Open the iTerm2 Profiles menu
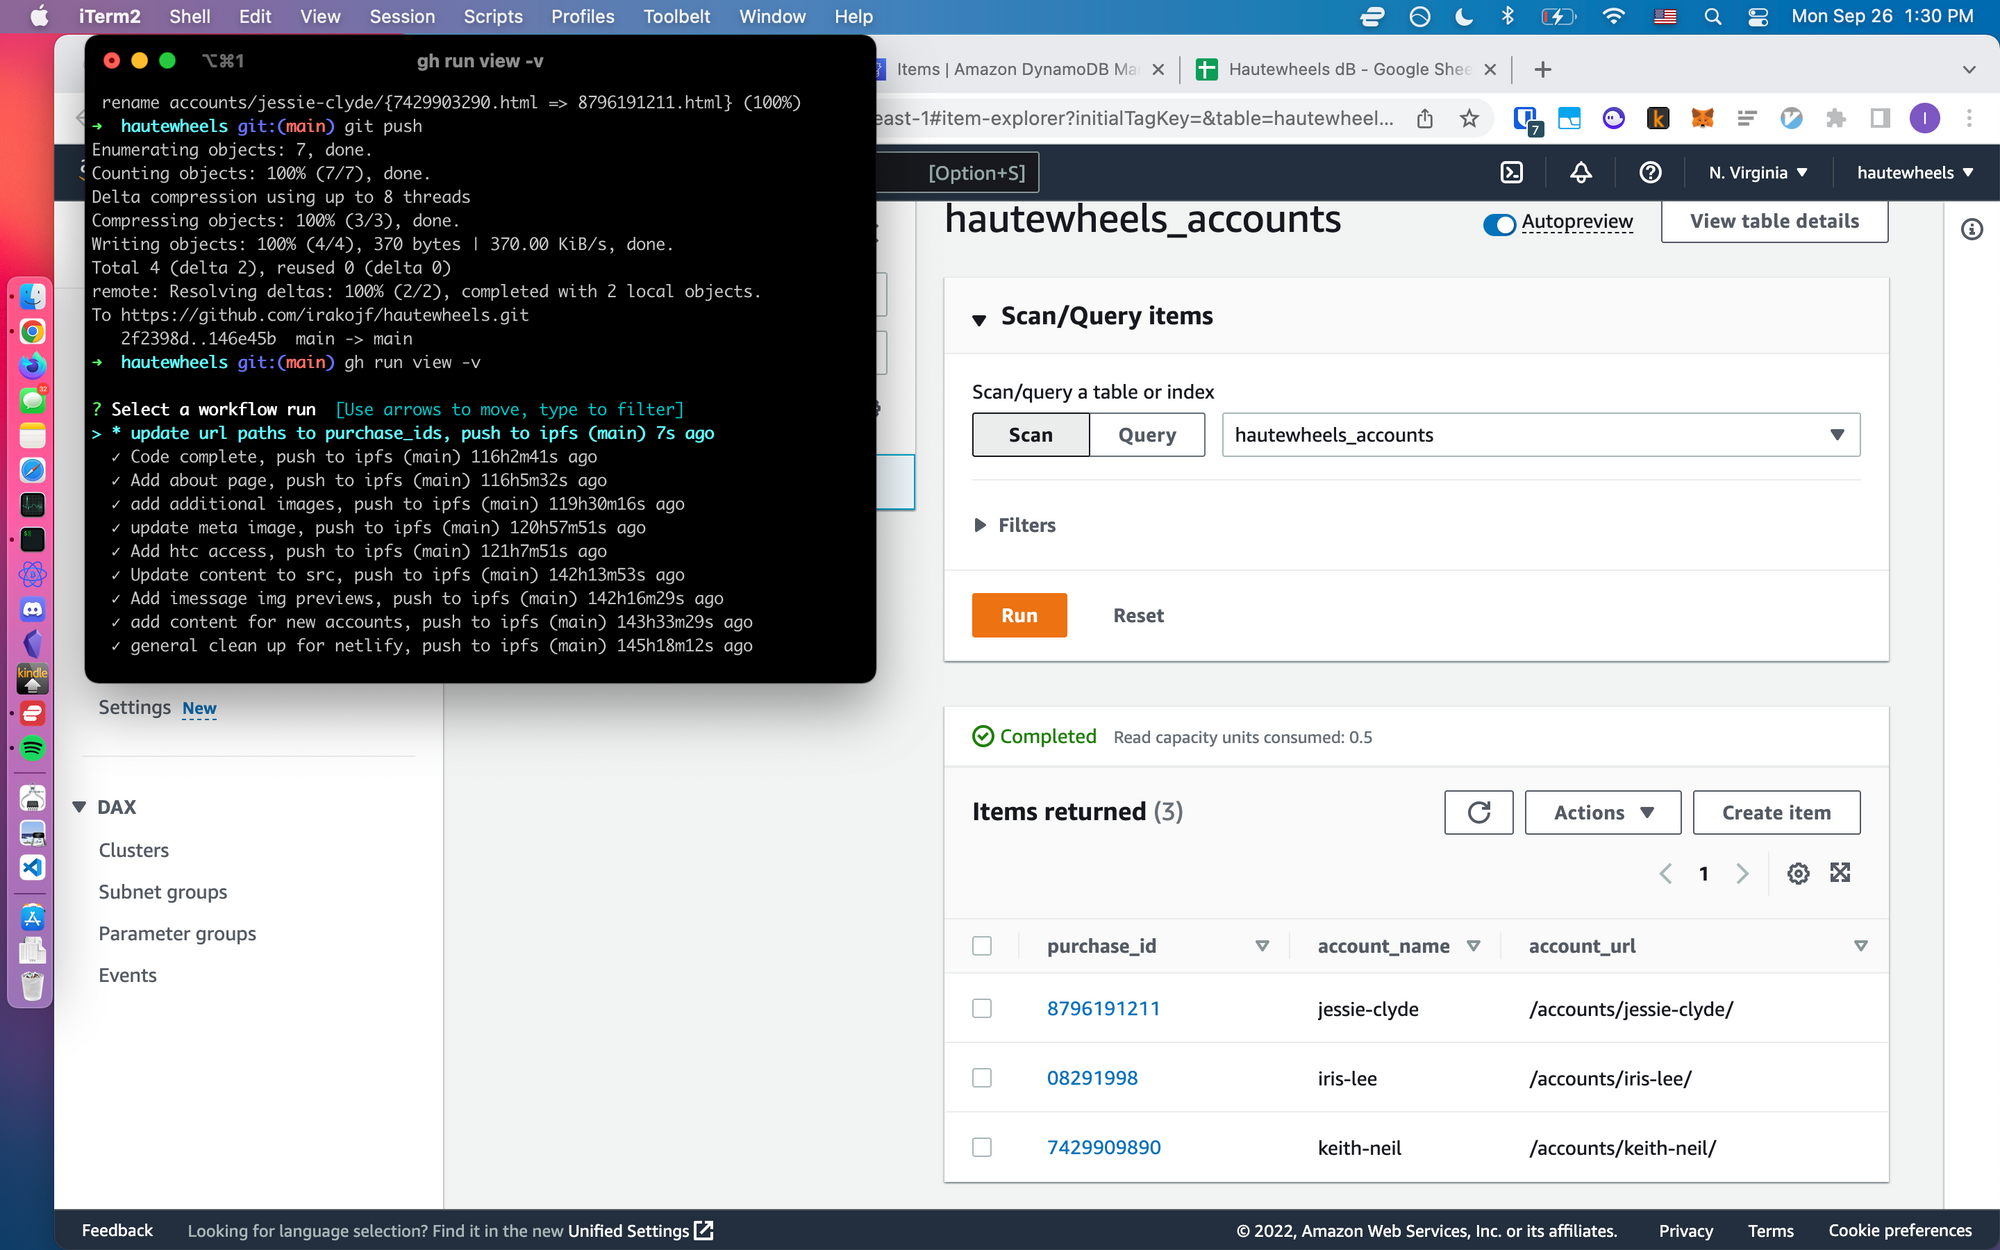2000x1250 pixels. 582,16
